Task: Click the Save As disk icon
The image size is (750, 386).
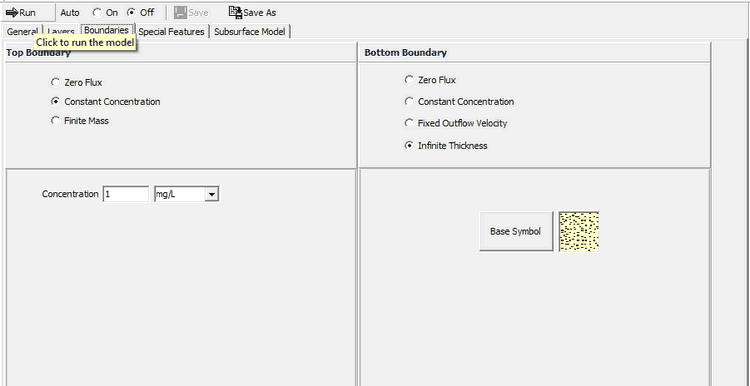Action: [x=235, y=12]
